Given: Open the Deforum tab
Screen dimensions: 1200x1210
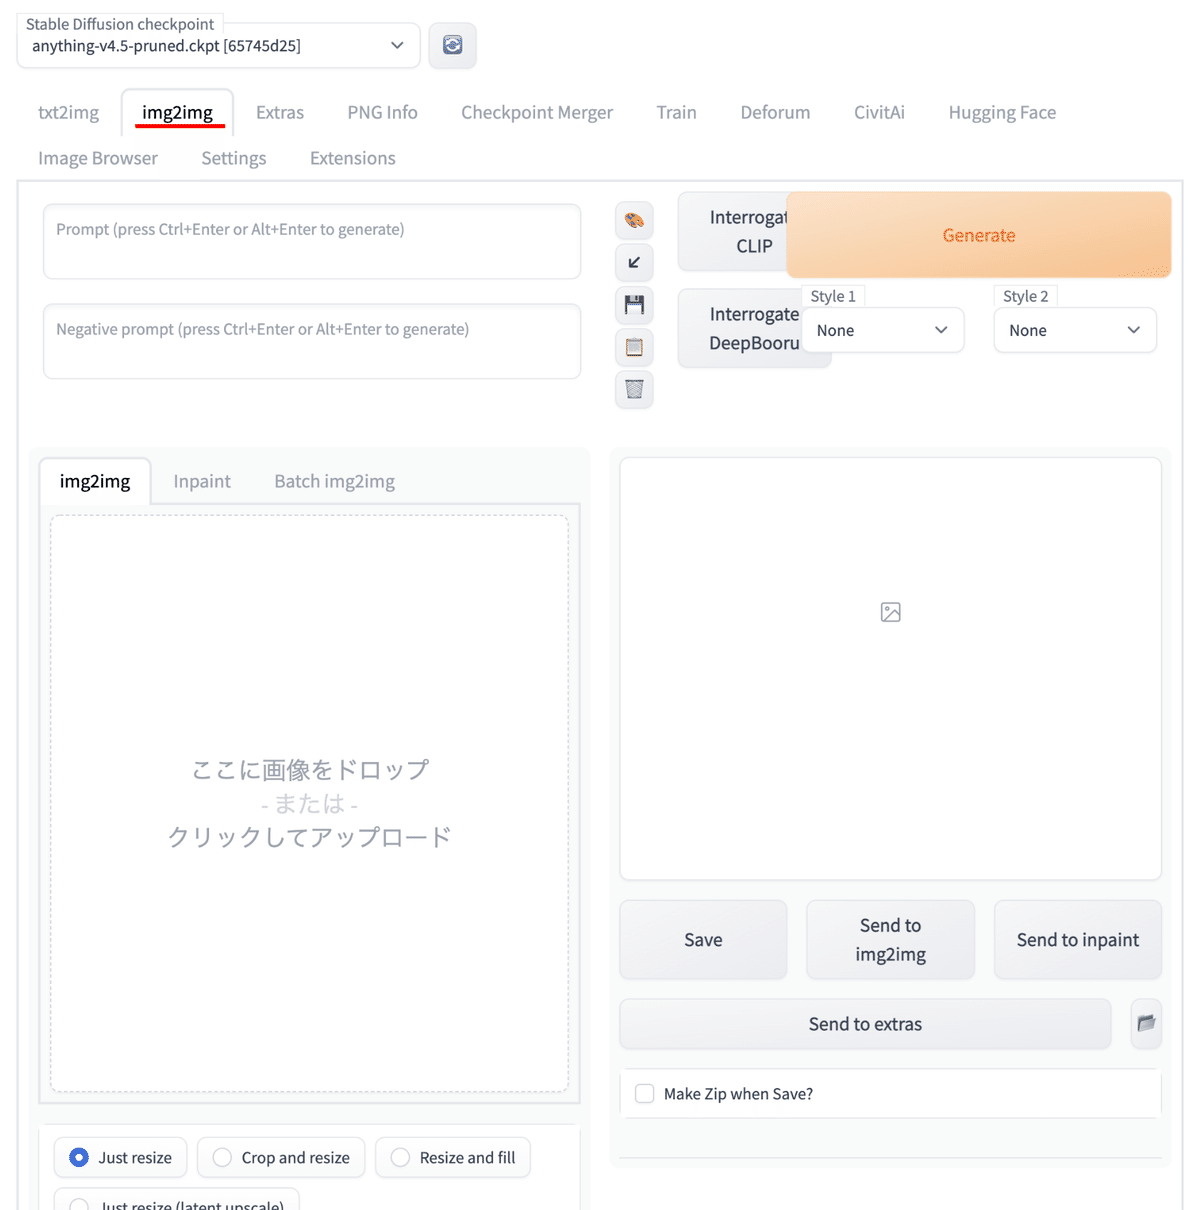Looking at the screenshot, I should coord(775,112).
